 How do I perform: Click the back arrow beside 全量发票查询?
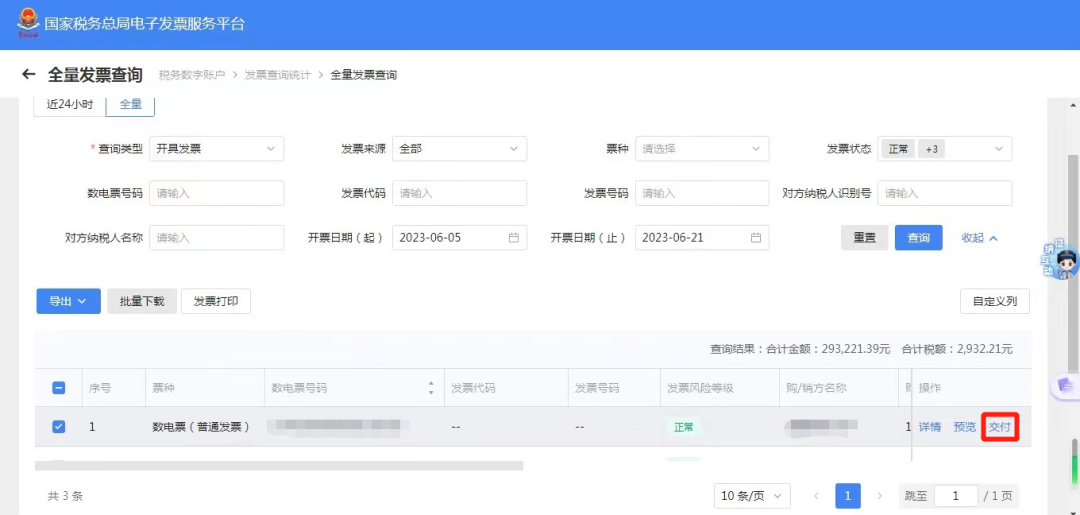(28, 75)
